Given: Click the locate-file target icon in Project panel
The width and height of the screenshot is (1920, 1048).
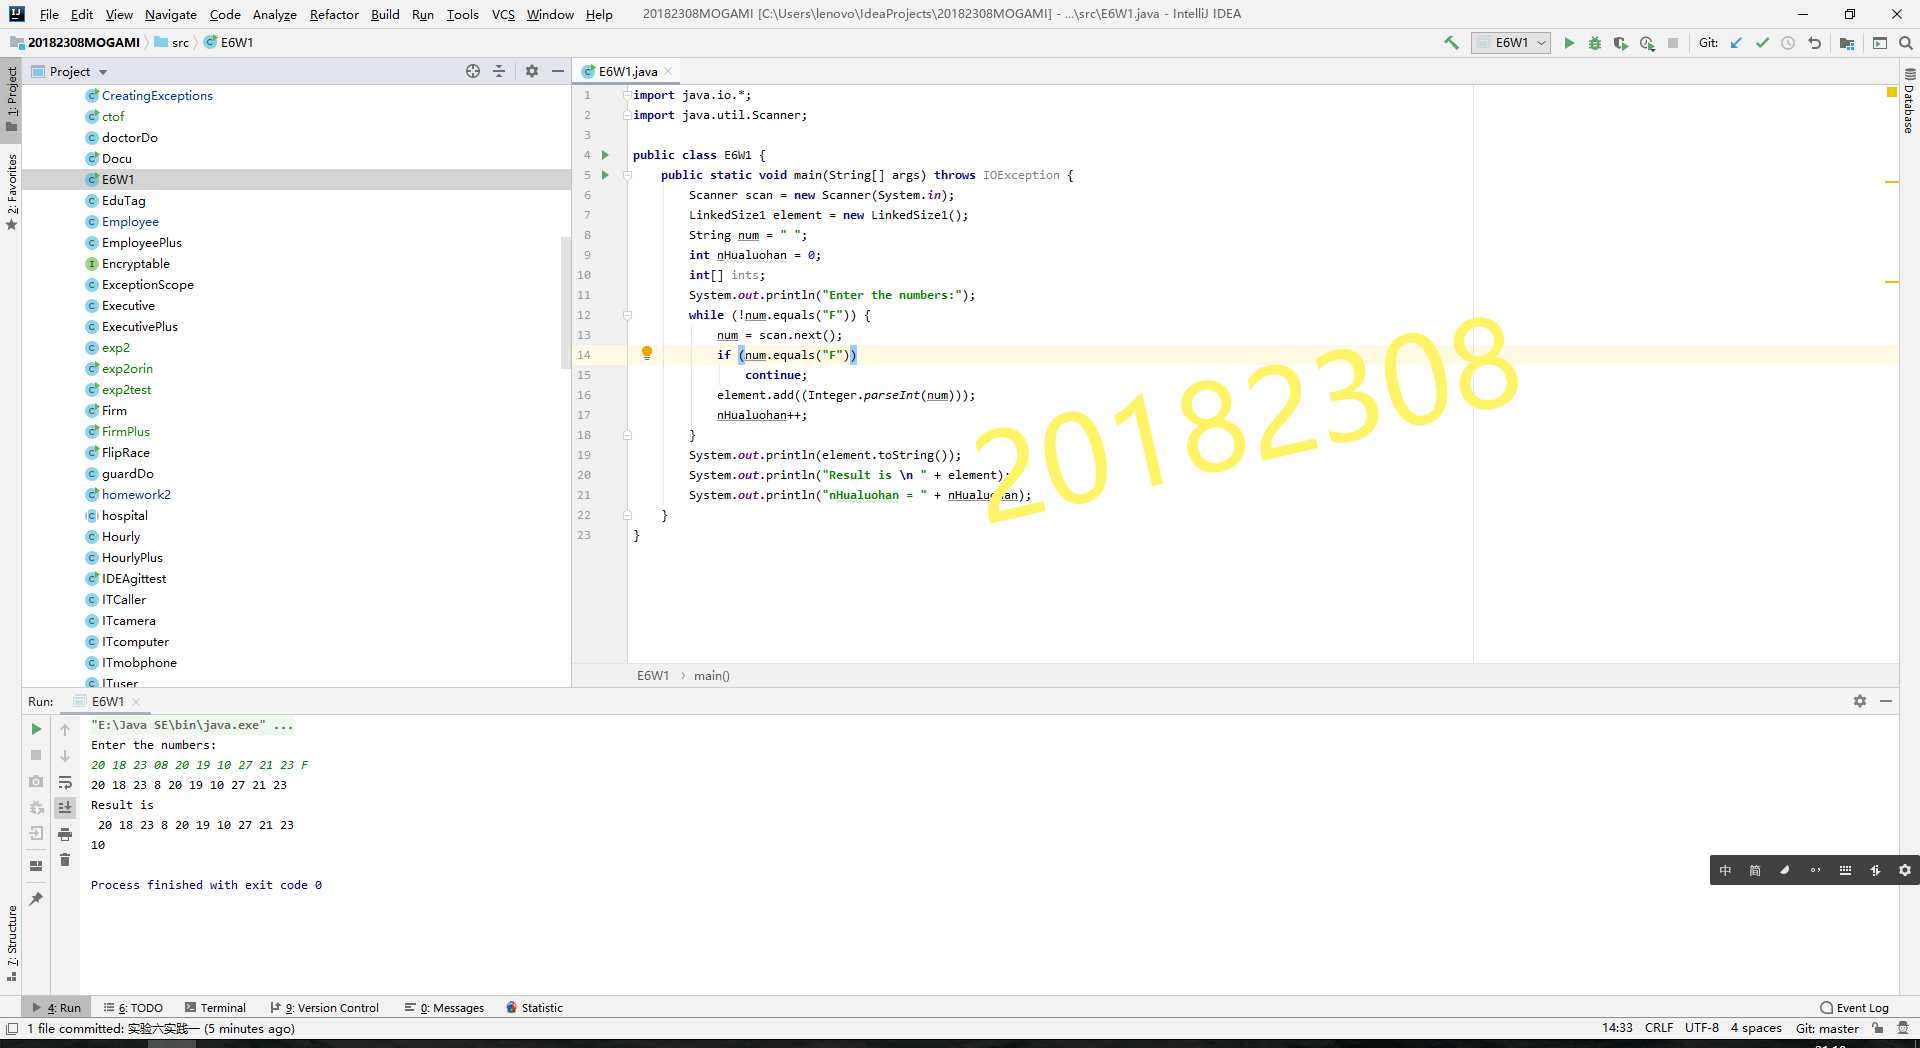Looking at the screenshot, I should coord(473,71).
